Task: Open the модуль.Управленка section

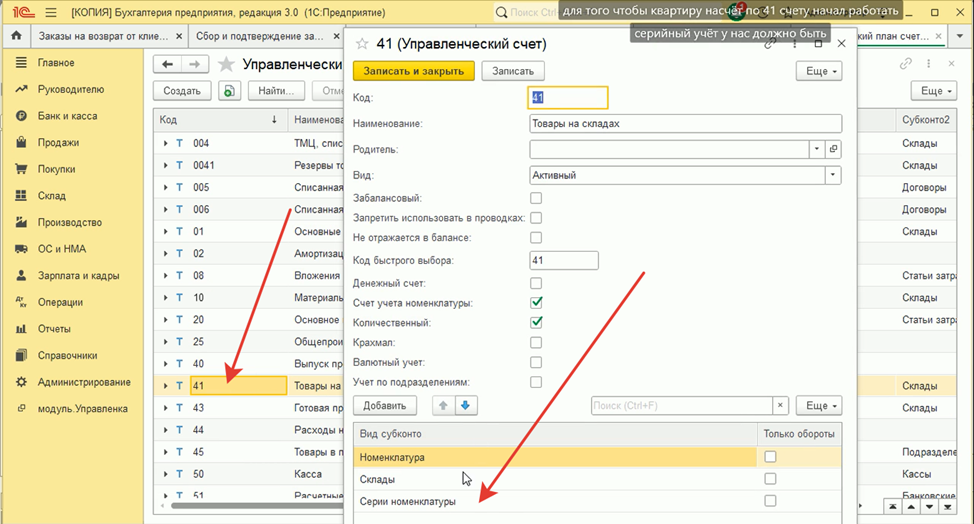Action: click(83, 409)
